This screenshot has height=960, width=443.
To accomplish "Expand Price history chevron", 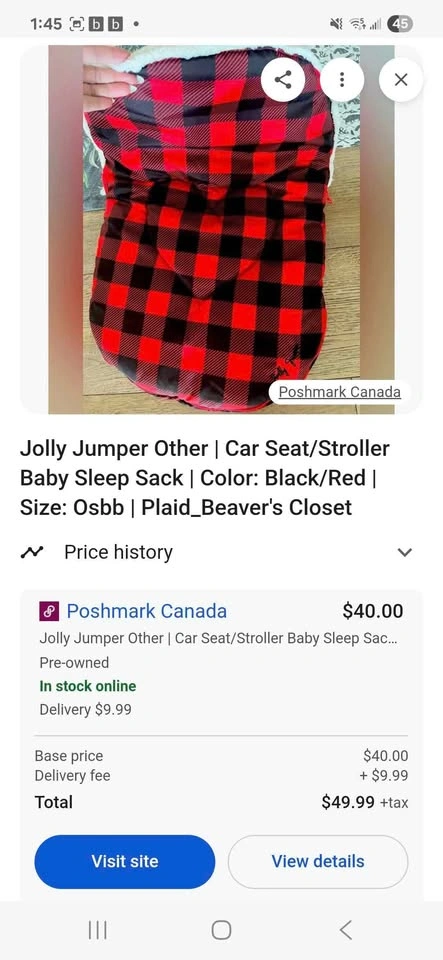I will tap(404, 552).
